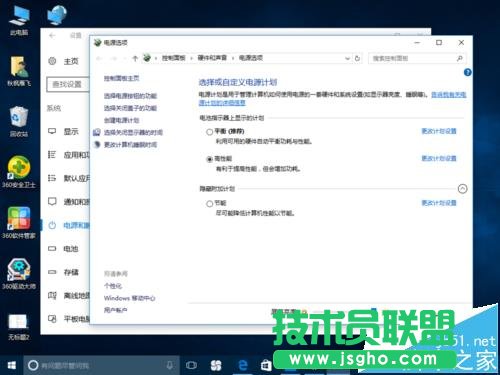500x375 pixels.
Task: Open the 个性化 link
Action: (x=113, y=286)
